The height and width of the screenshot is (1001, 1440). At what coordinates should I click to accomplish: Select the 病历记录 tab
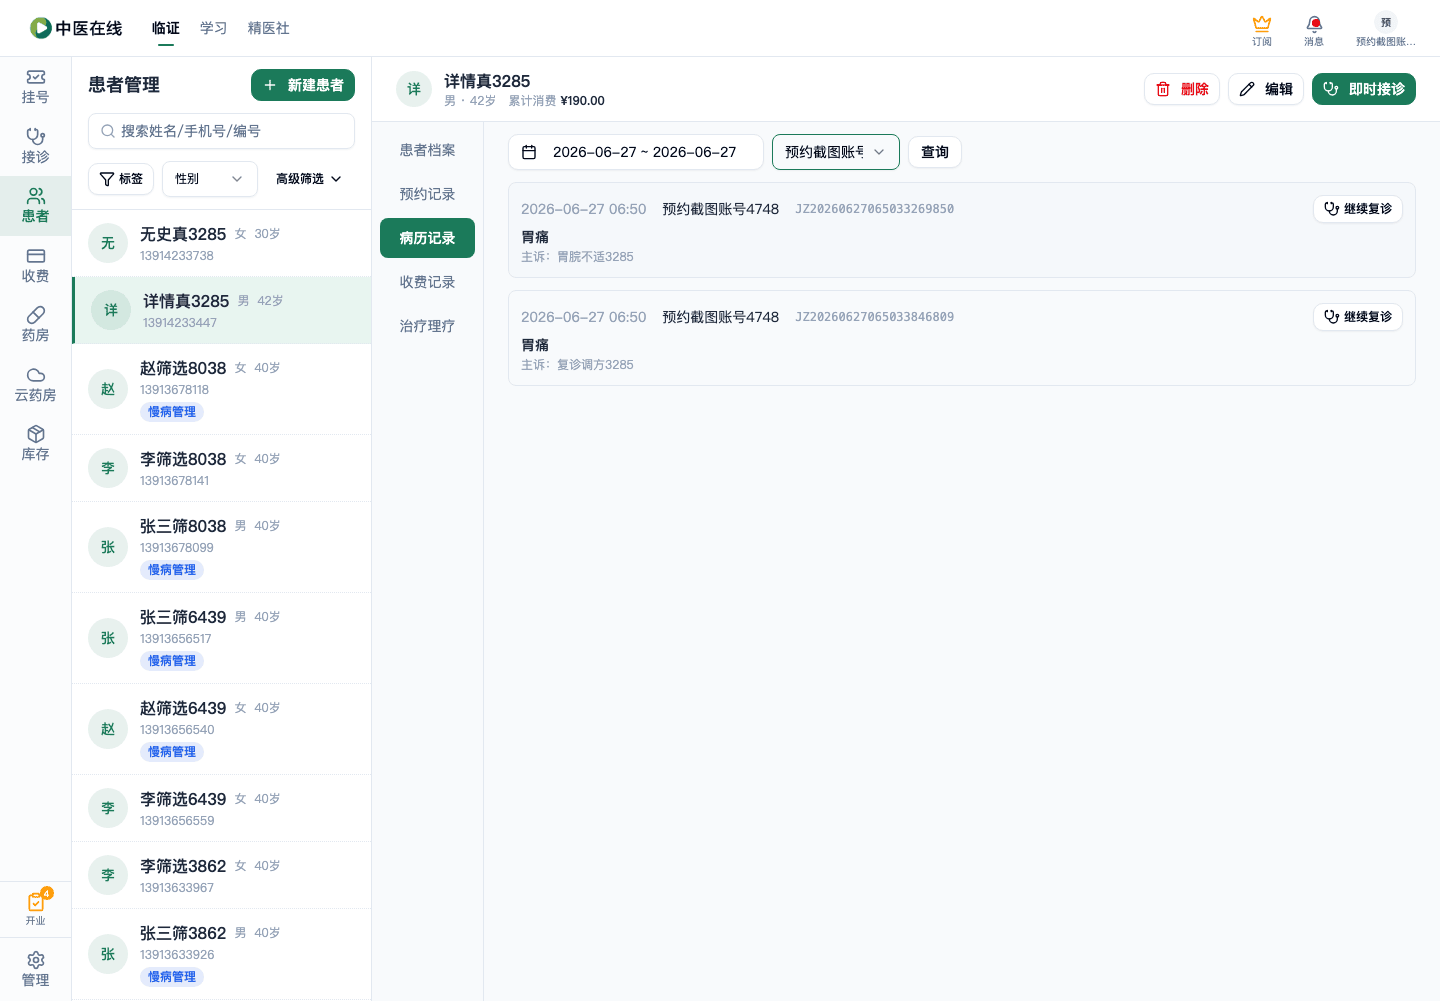427,238
